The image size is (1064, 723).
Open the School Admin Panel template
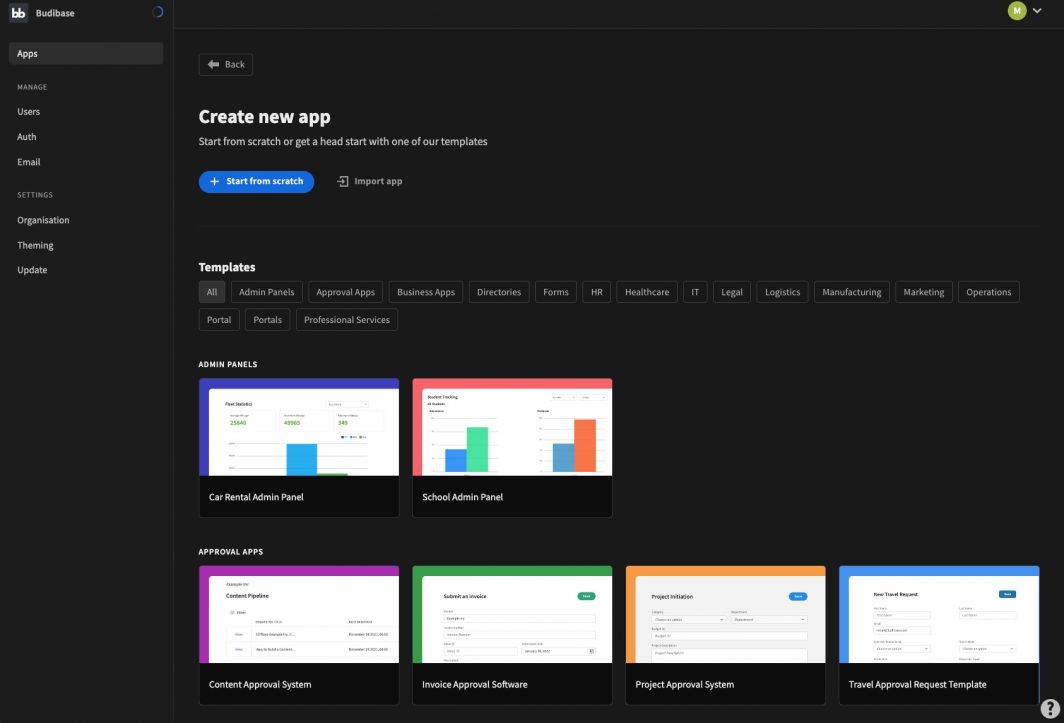point(512,447)
